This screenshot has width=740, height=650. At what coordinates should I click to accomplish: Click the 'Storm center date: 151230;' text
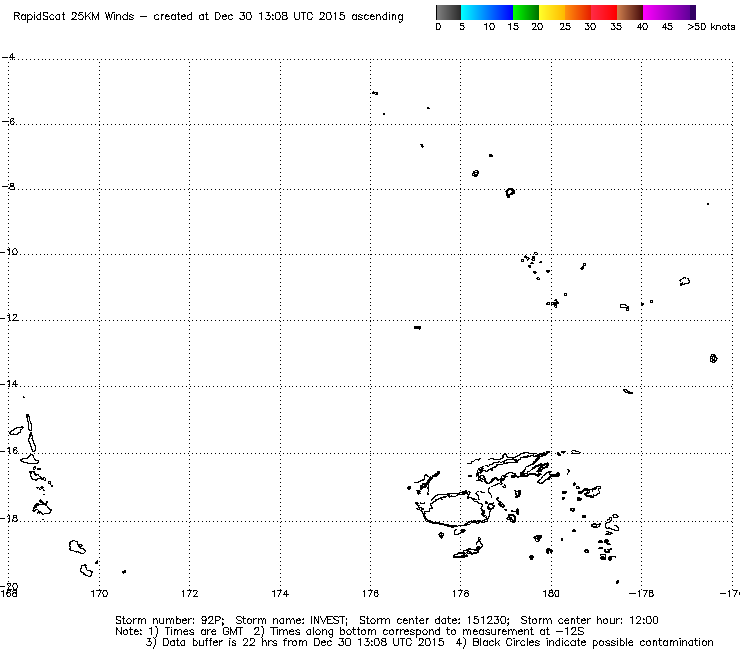tap(434, 620)
